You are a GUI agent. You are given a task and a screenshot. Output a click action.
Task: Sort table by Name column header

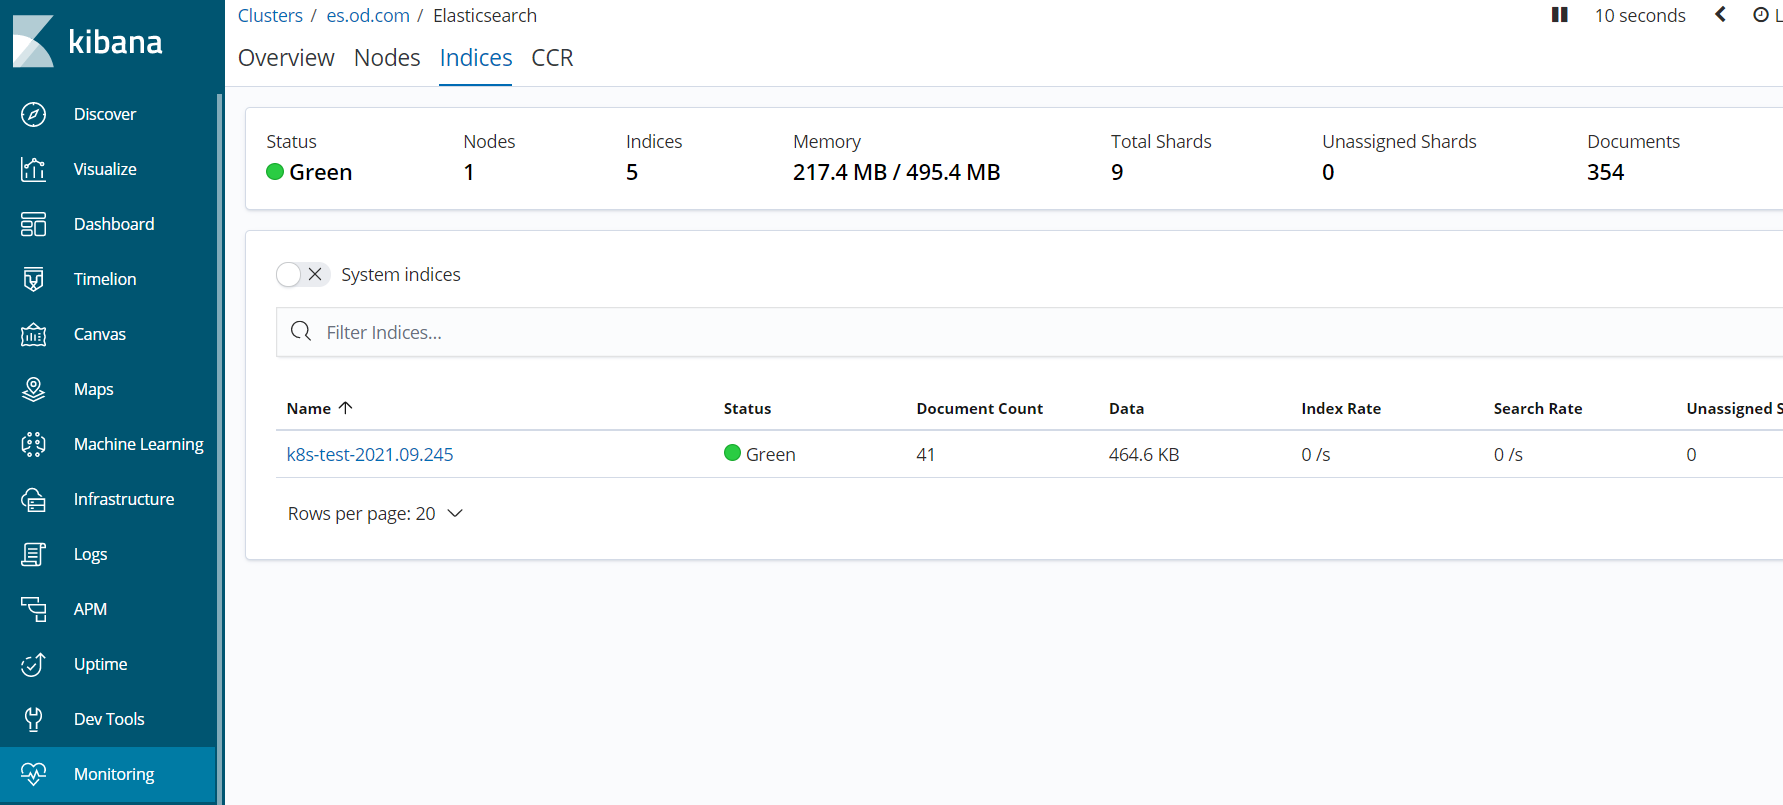point(308,408)
